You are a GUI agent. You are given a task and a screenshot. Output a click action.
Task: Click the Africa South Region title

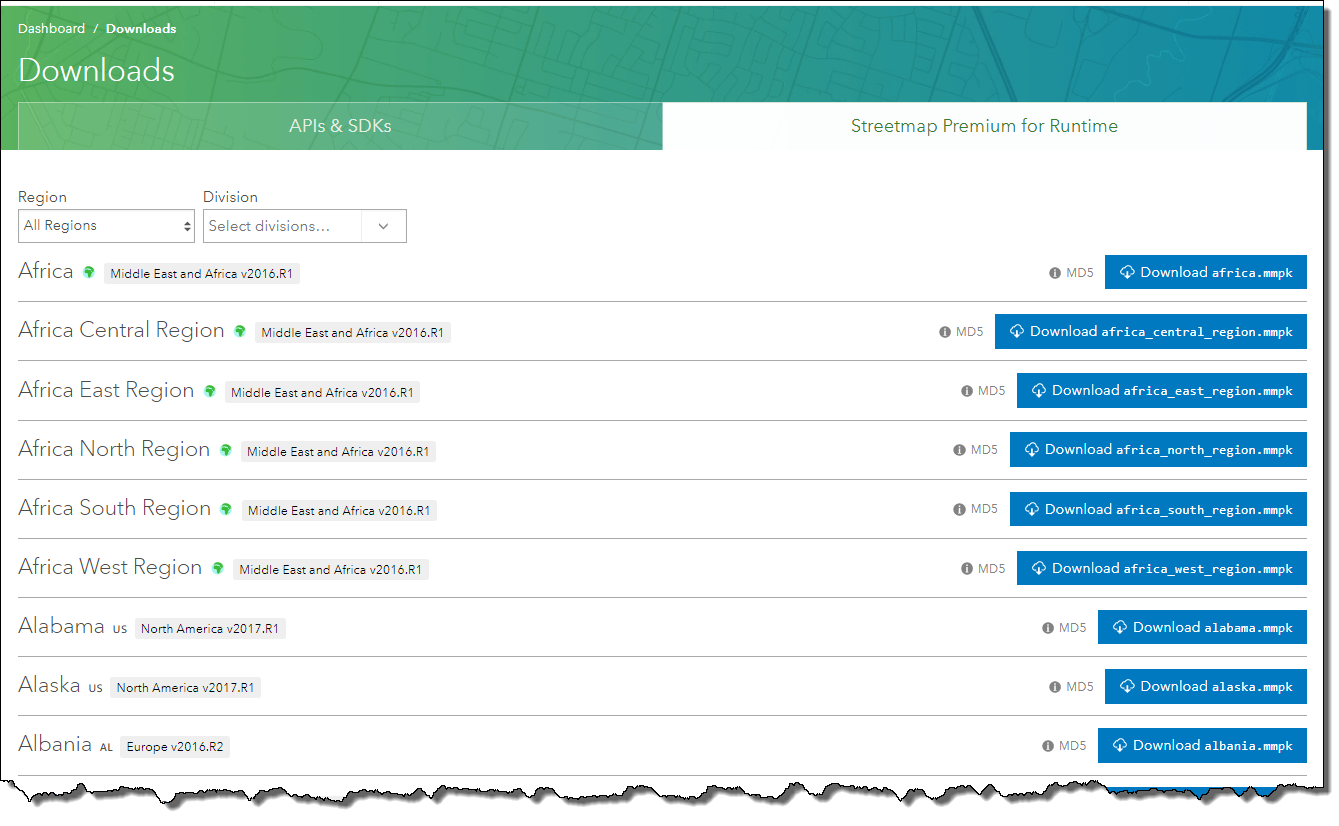pos(115,508)
